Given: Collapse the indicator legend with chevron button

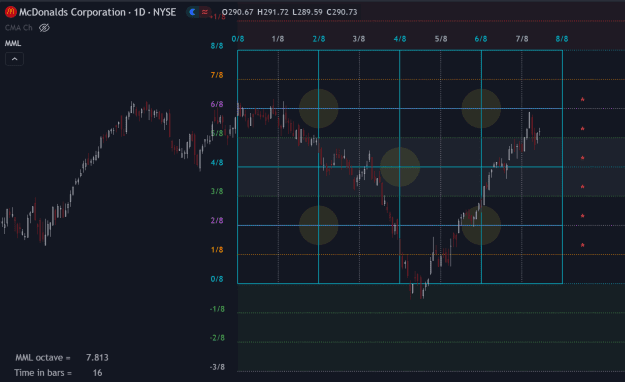Looking at the screenshot, I should pos(14,59).
